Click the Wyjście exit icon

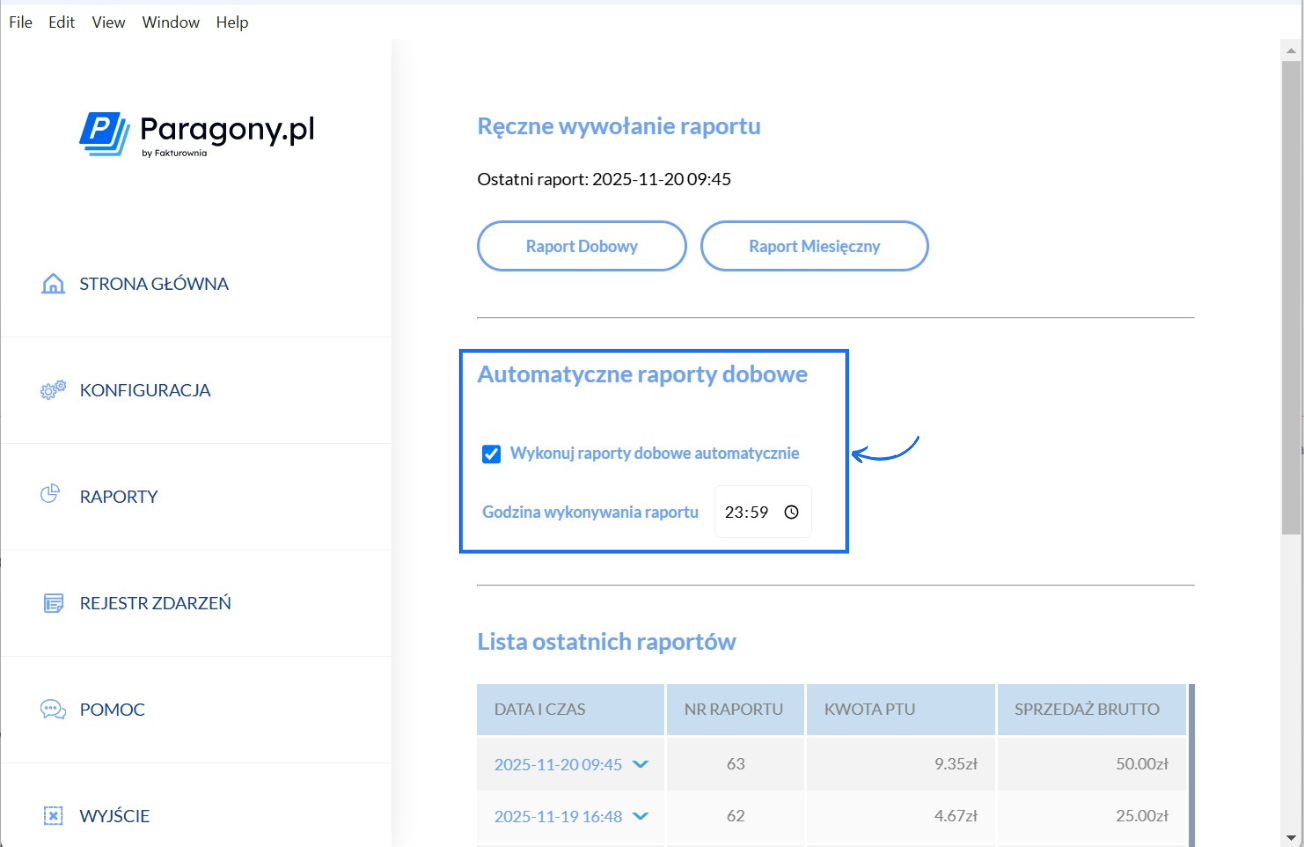pyautogui.click(x=52, y=815)
